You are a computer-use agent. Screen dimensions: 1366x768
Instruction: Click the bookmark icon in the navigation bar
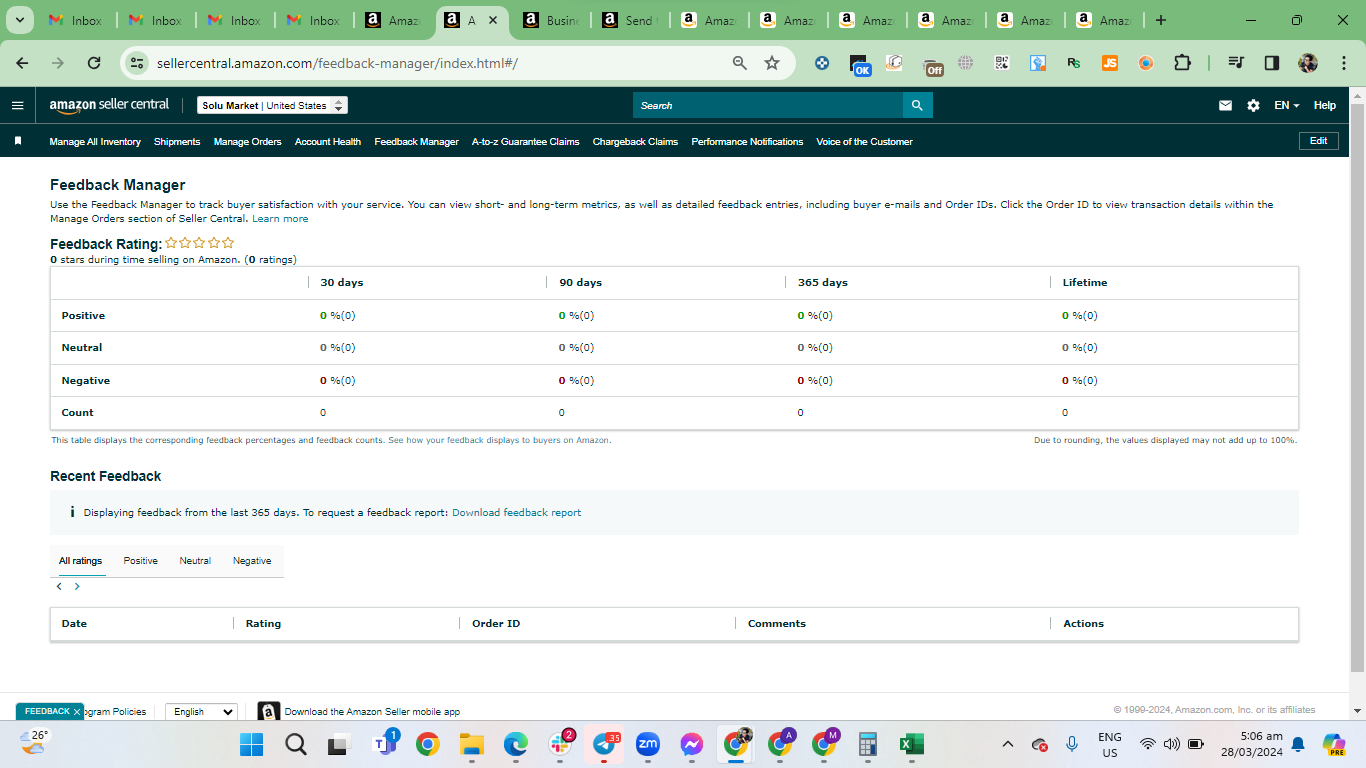click(18, 141)
